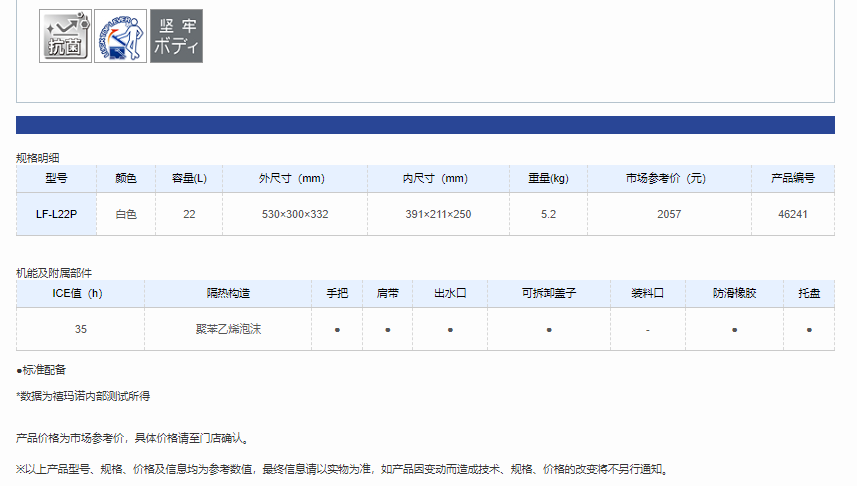Viewport: 857px width, 486px height.
Task: Click the product code 46241
Action: 793,214
